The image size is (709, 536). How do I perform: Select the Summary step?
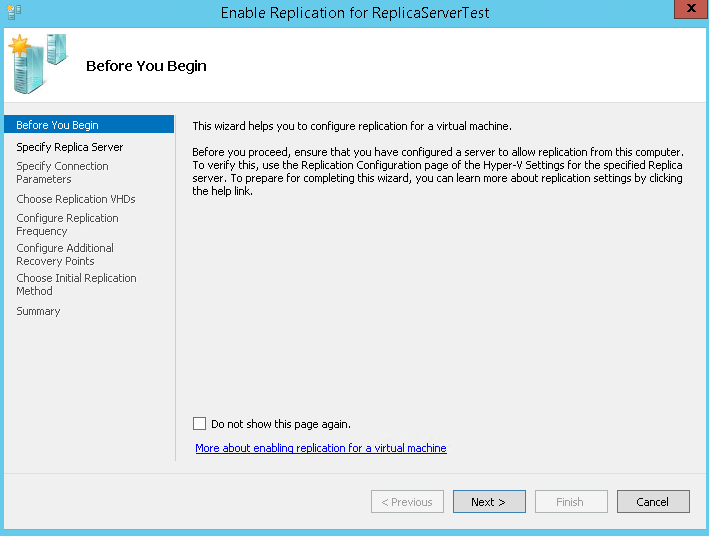(x=38, y=311)
